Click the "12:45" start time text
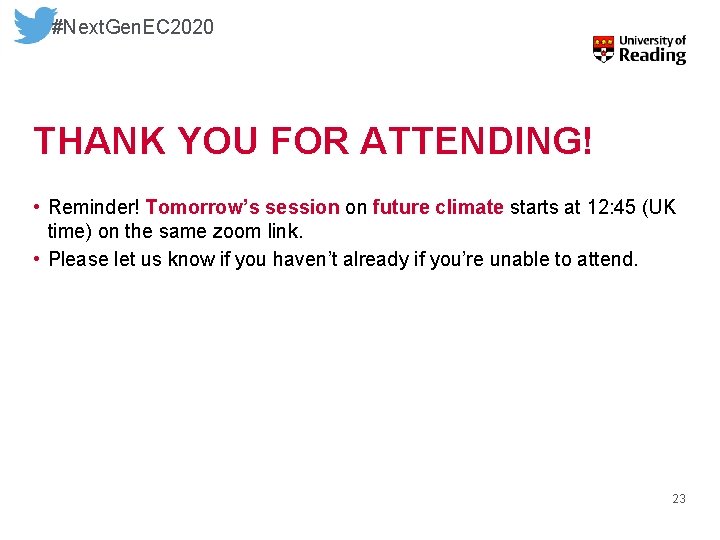The width and height of the screenshot is (720, 540). [x=611, y=207]
